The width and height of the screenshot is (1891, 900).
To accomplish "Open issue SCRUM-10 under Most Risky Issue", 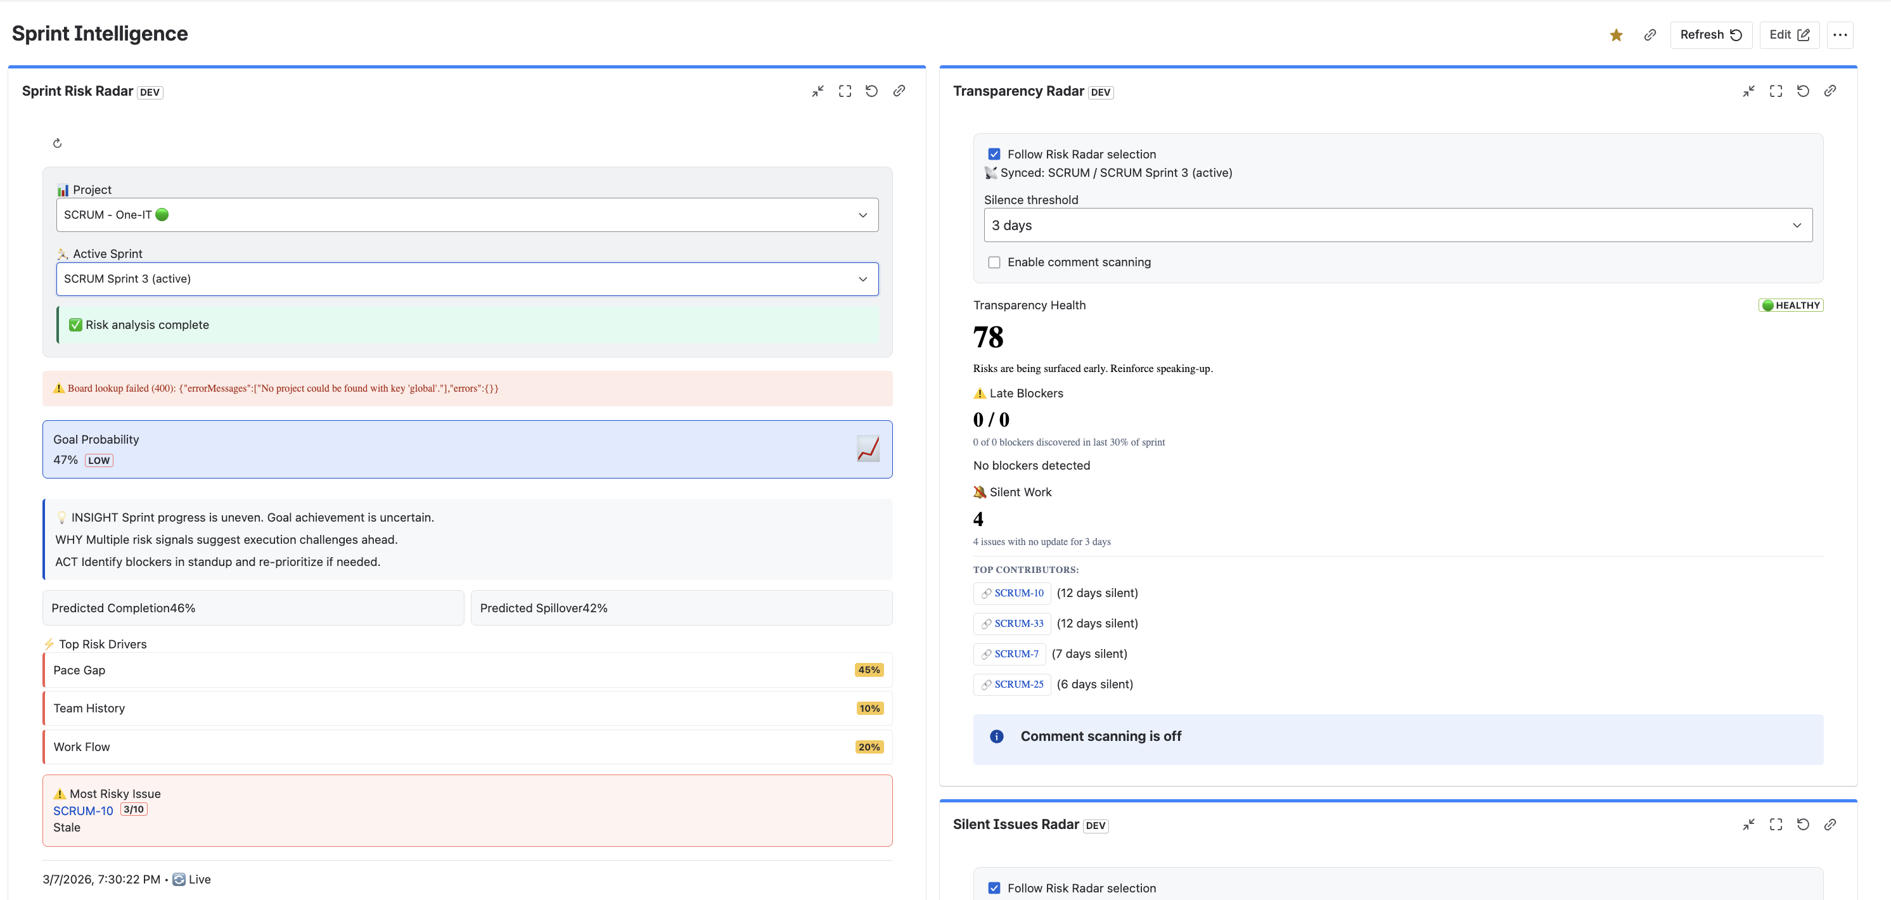I will 82,810.
